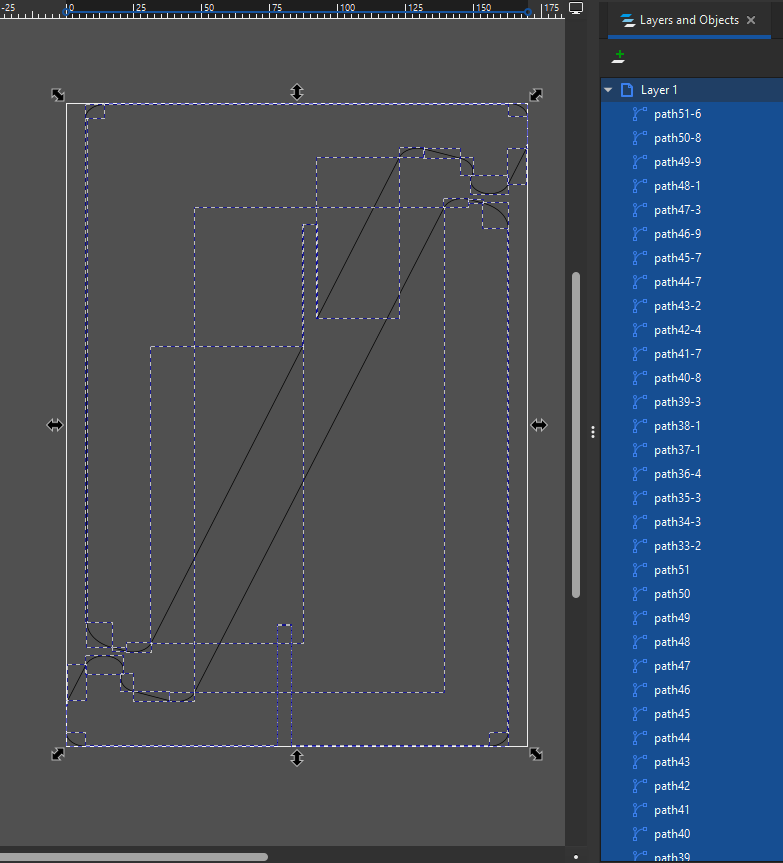Select path45-7 in the objects list
Viewport: 783px width, 863px height.
point(677,258)
